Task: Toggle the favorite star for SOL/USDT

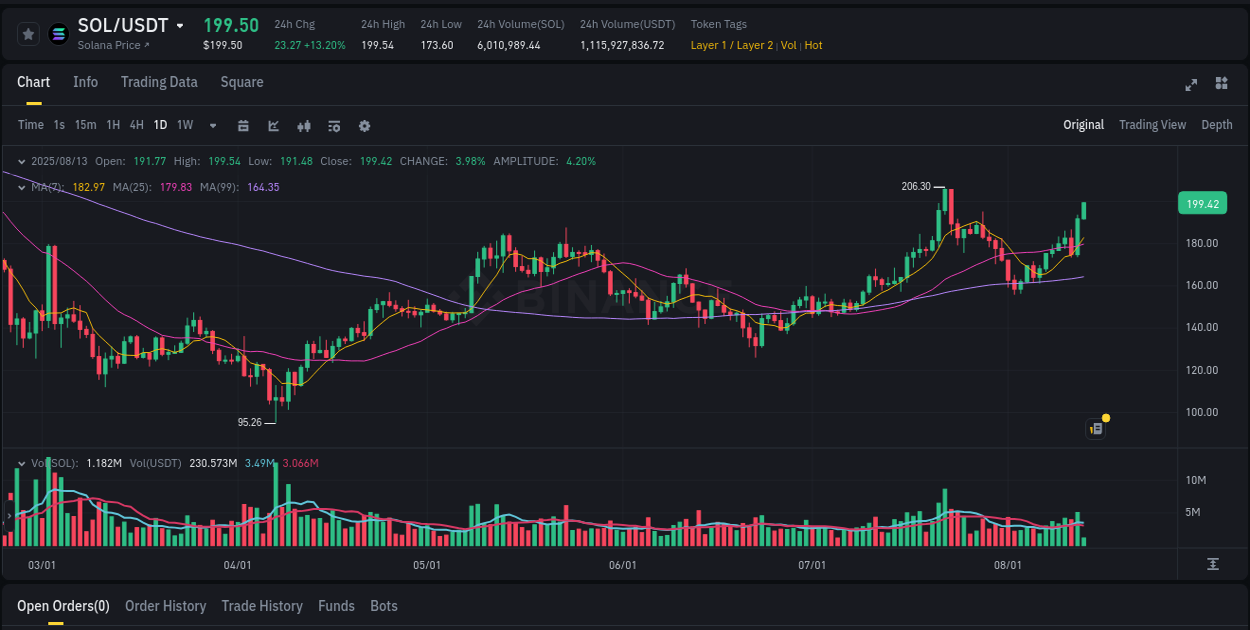Action: coord(28,33)
